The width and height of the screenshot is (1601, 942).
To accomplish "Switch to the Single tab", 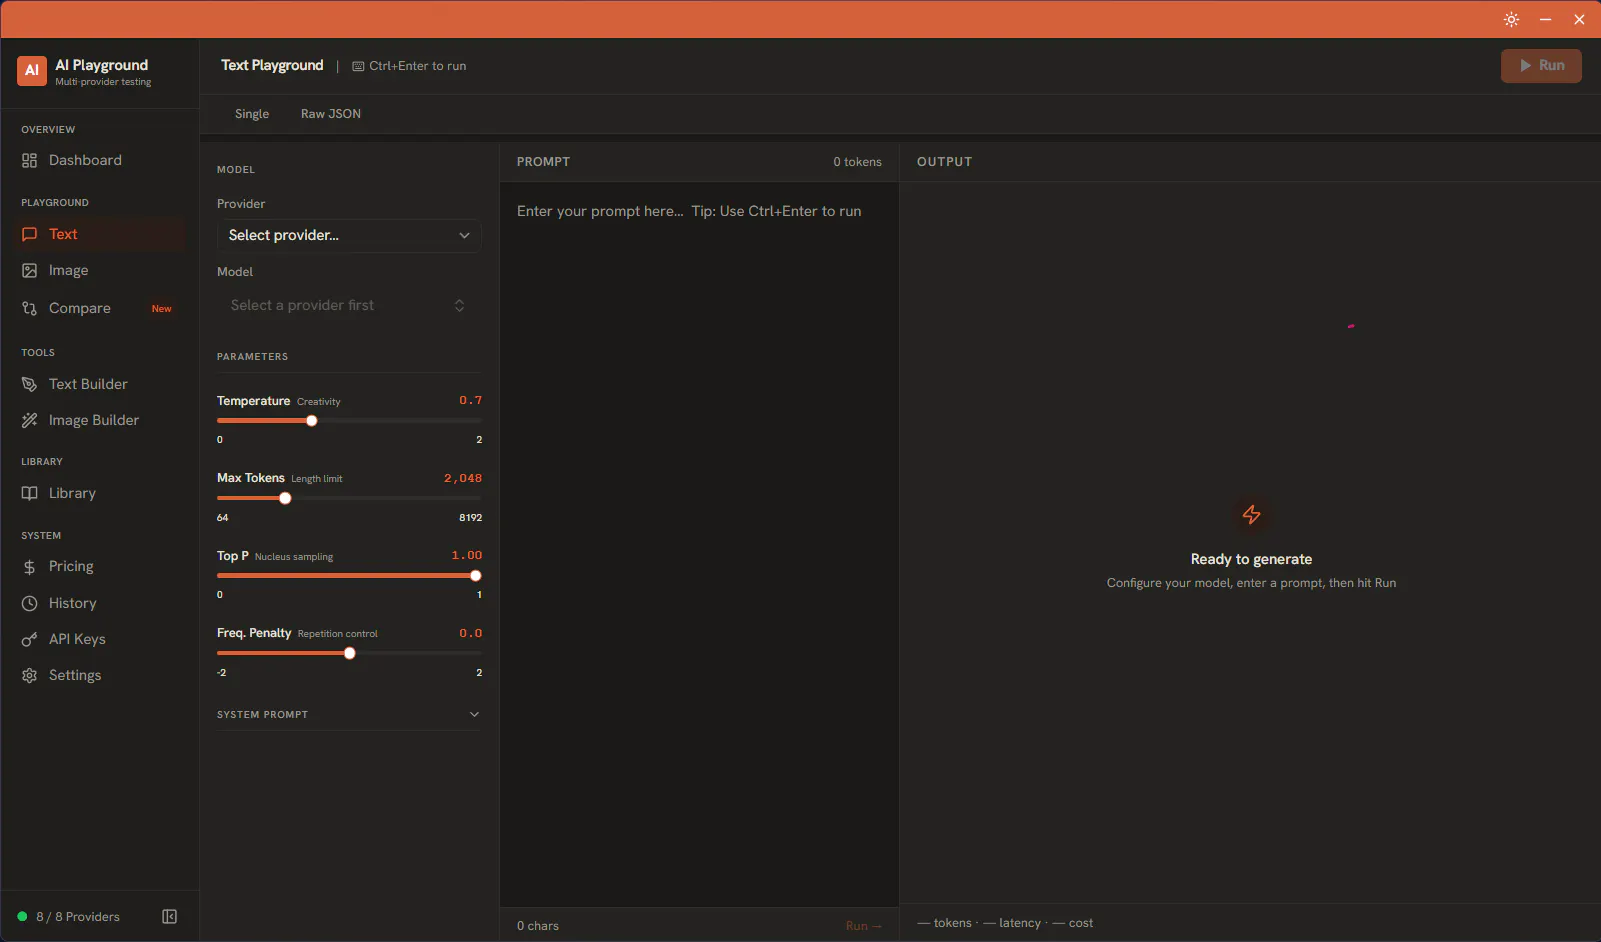I will click(252, 114).
